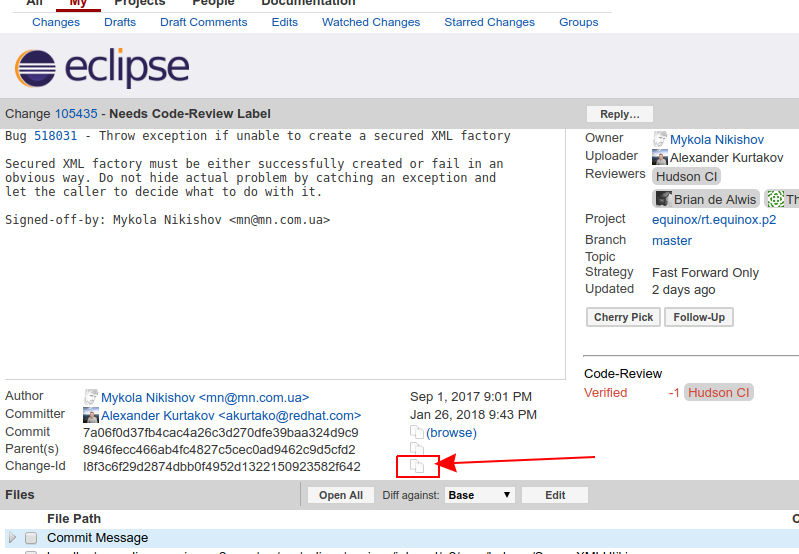Open author Mykola Nikishov email link
This screenshot has height=554, width=799.
click(x=205, y=398)
